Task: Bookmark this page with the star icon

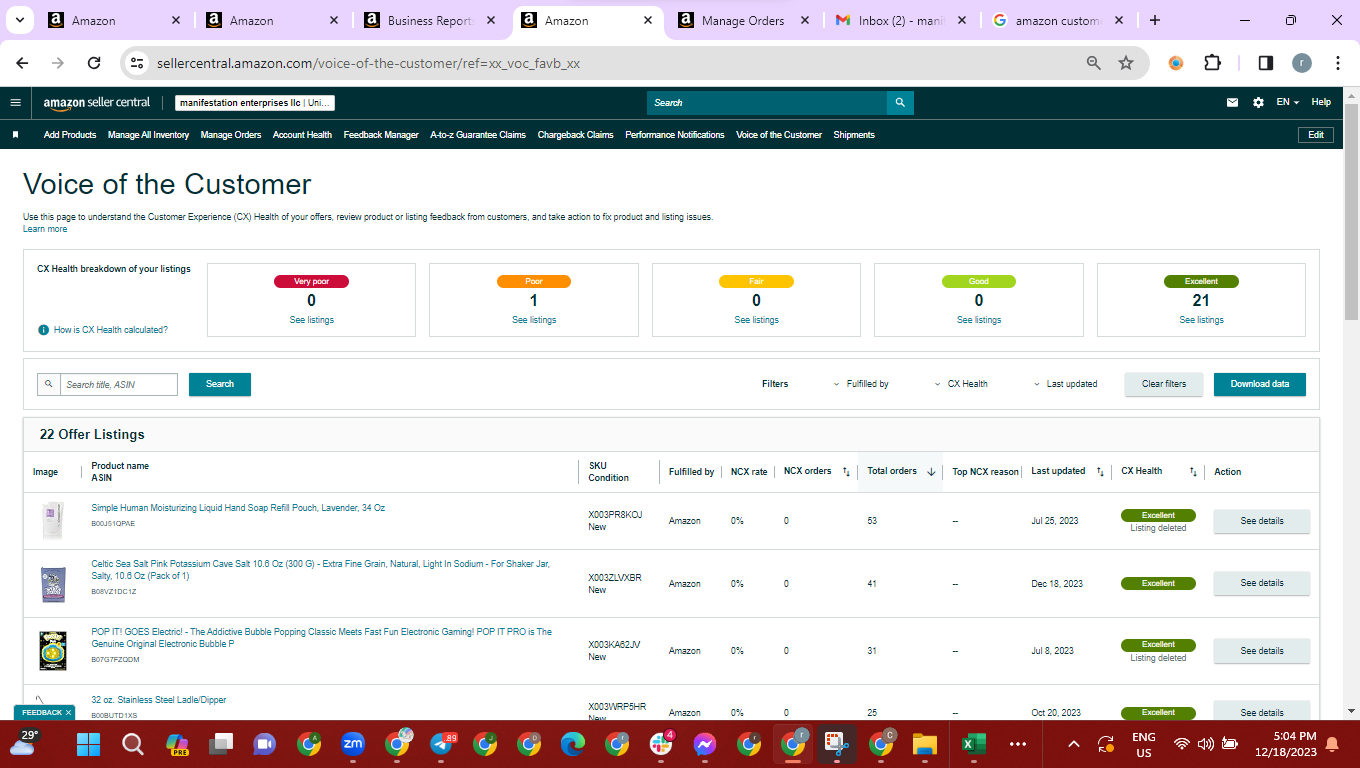Action: pyautogui.click(x=1126, y=63)
